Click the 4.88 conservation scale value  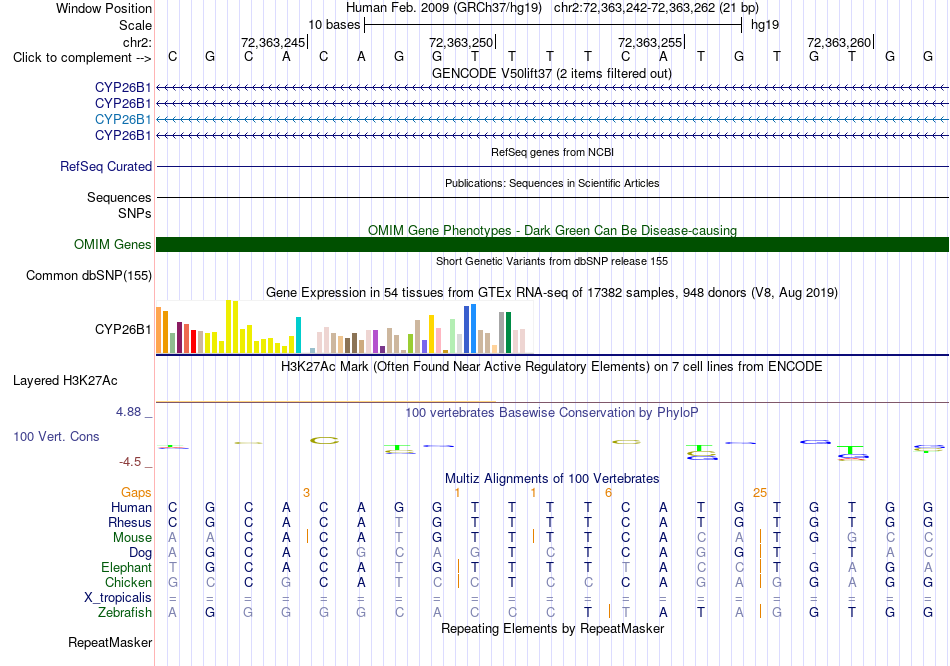(x=128, y=411)
